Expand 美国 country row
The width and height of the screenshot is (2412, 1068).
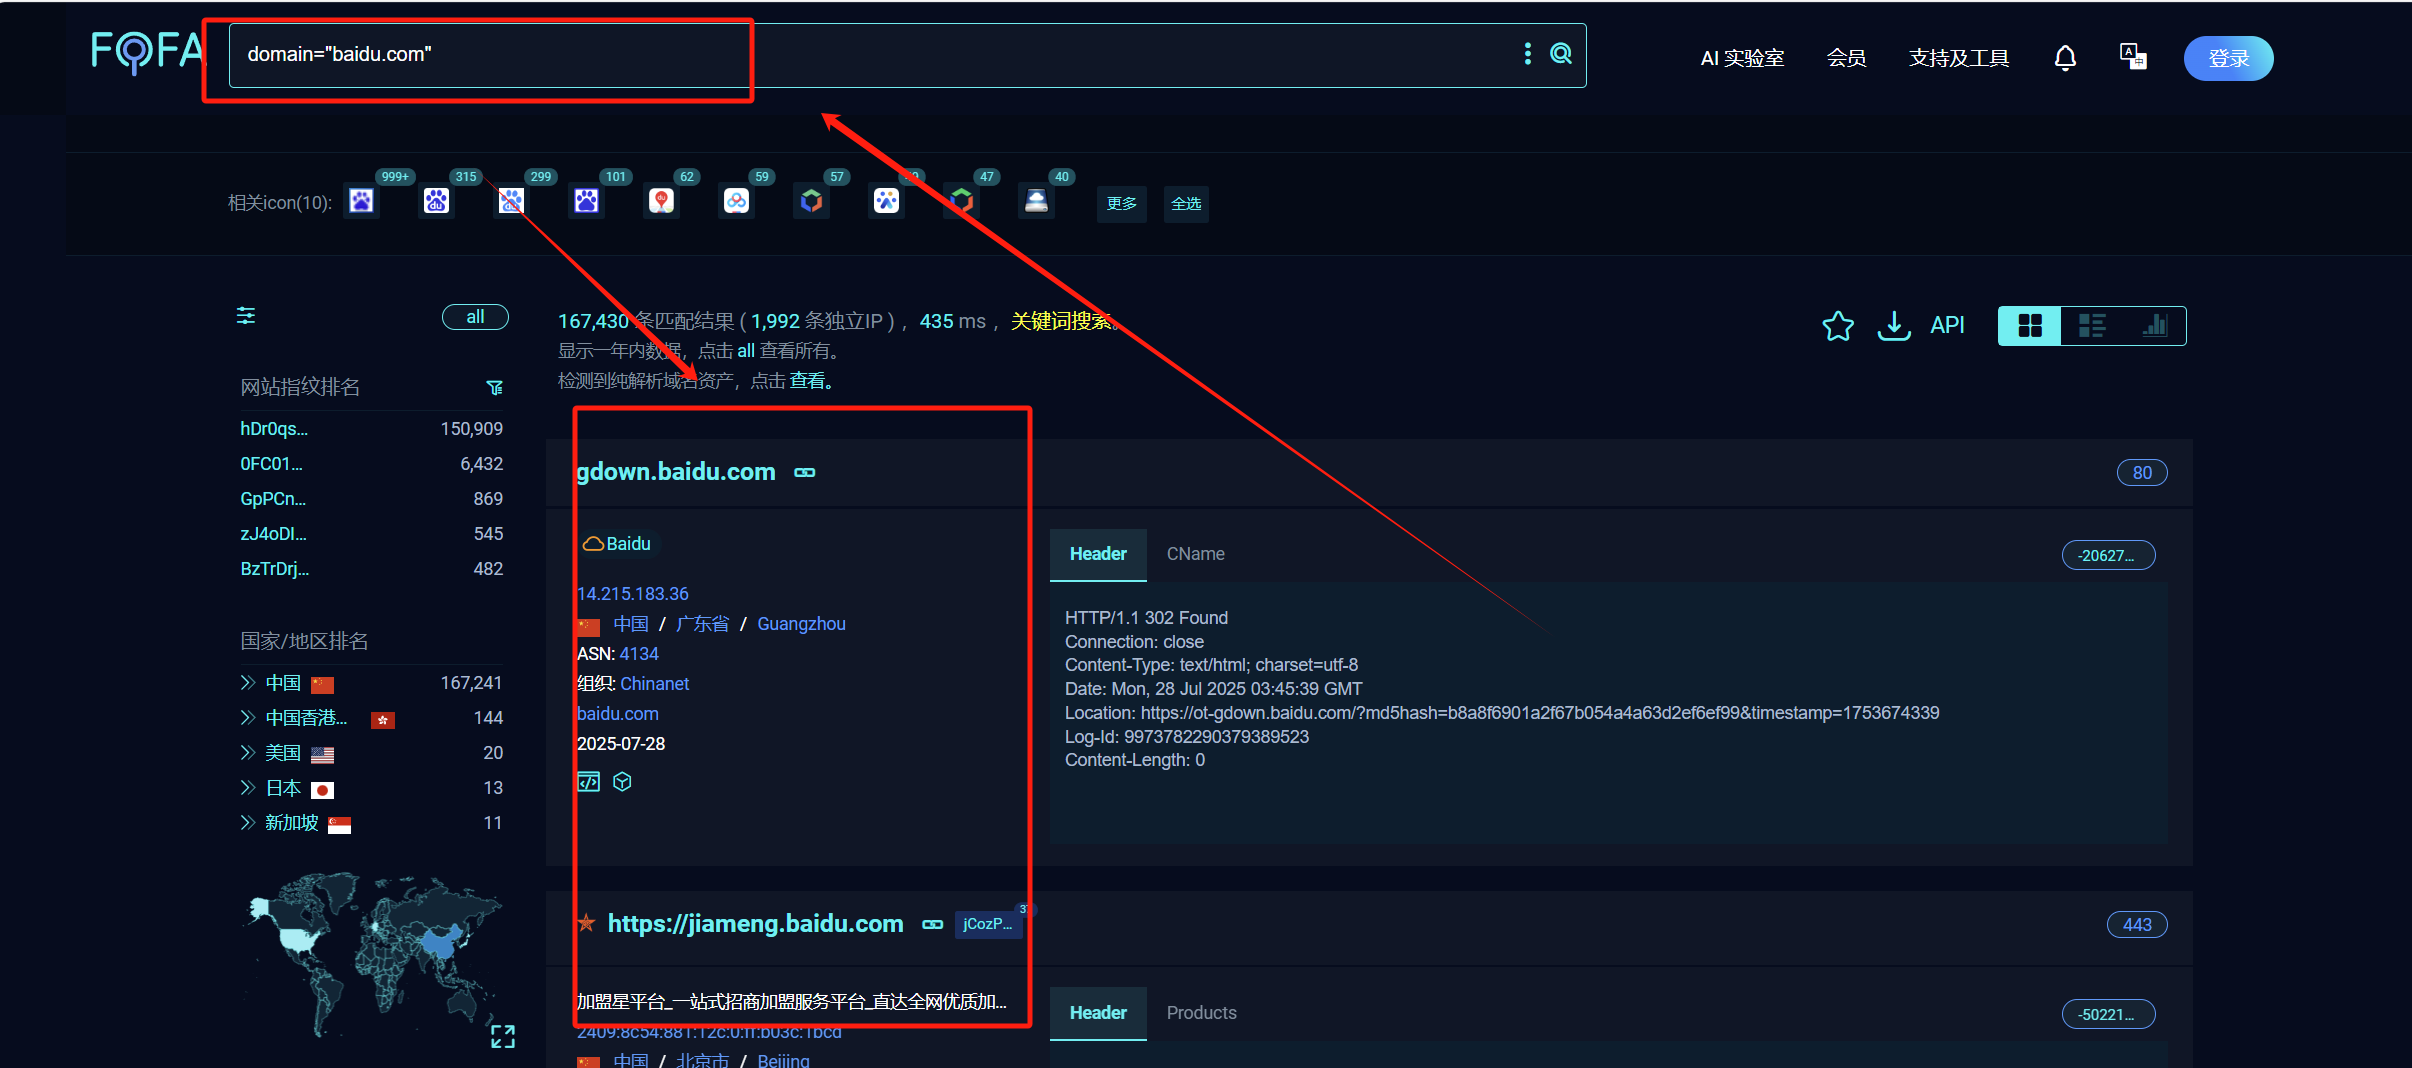(248, 753)
